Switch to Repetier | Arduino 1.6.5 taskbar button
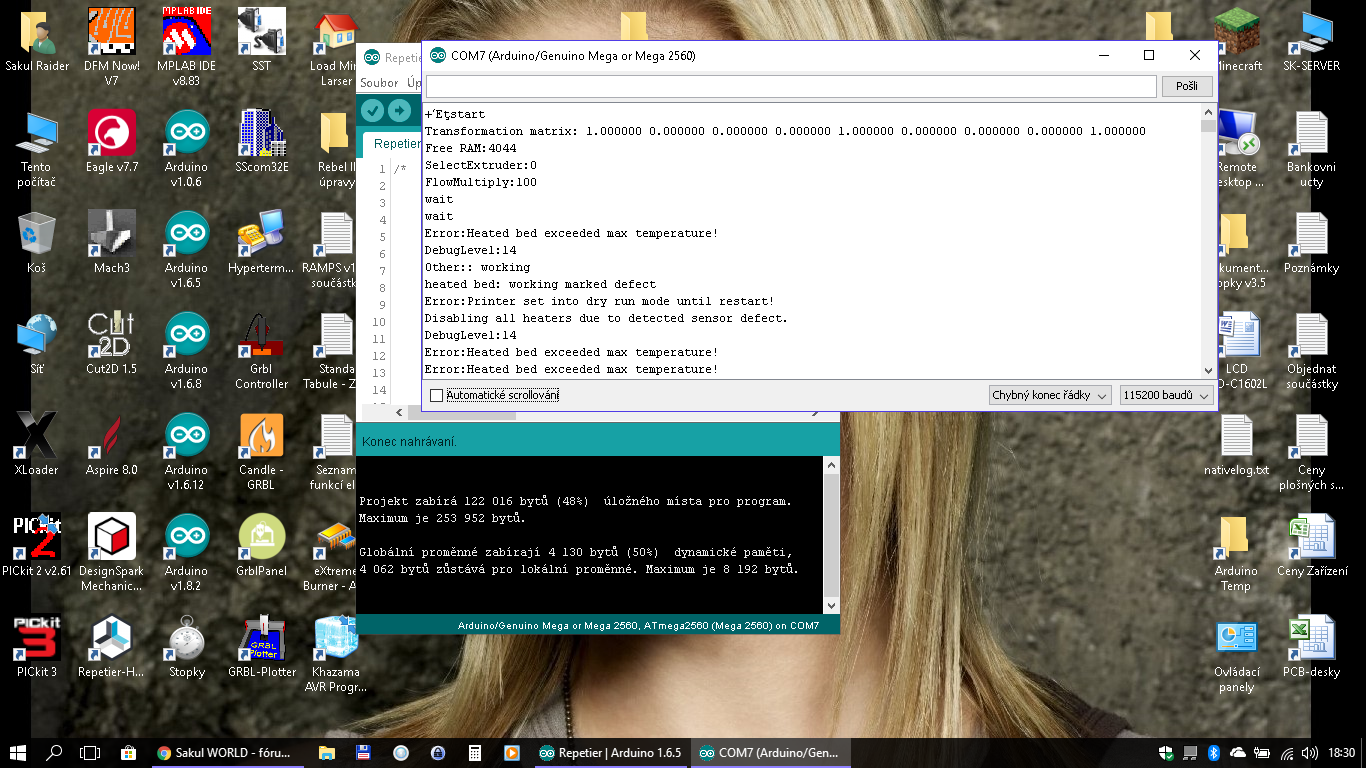This screenshot has width=1366, height=768. [611, 753]
